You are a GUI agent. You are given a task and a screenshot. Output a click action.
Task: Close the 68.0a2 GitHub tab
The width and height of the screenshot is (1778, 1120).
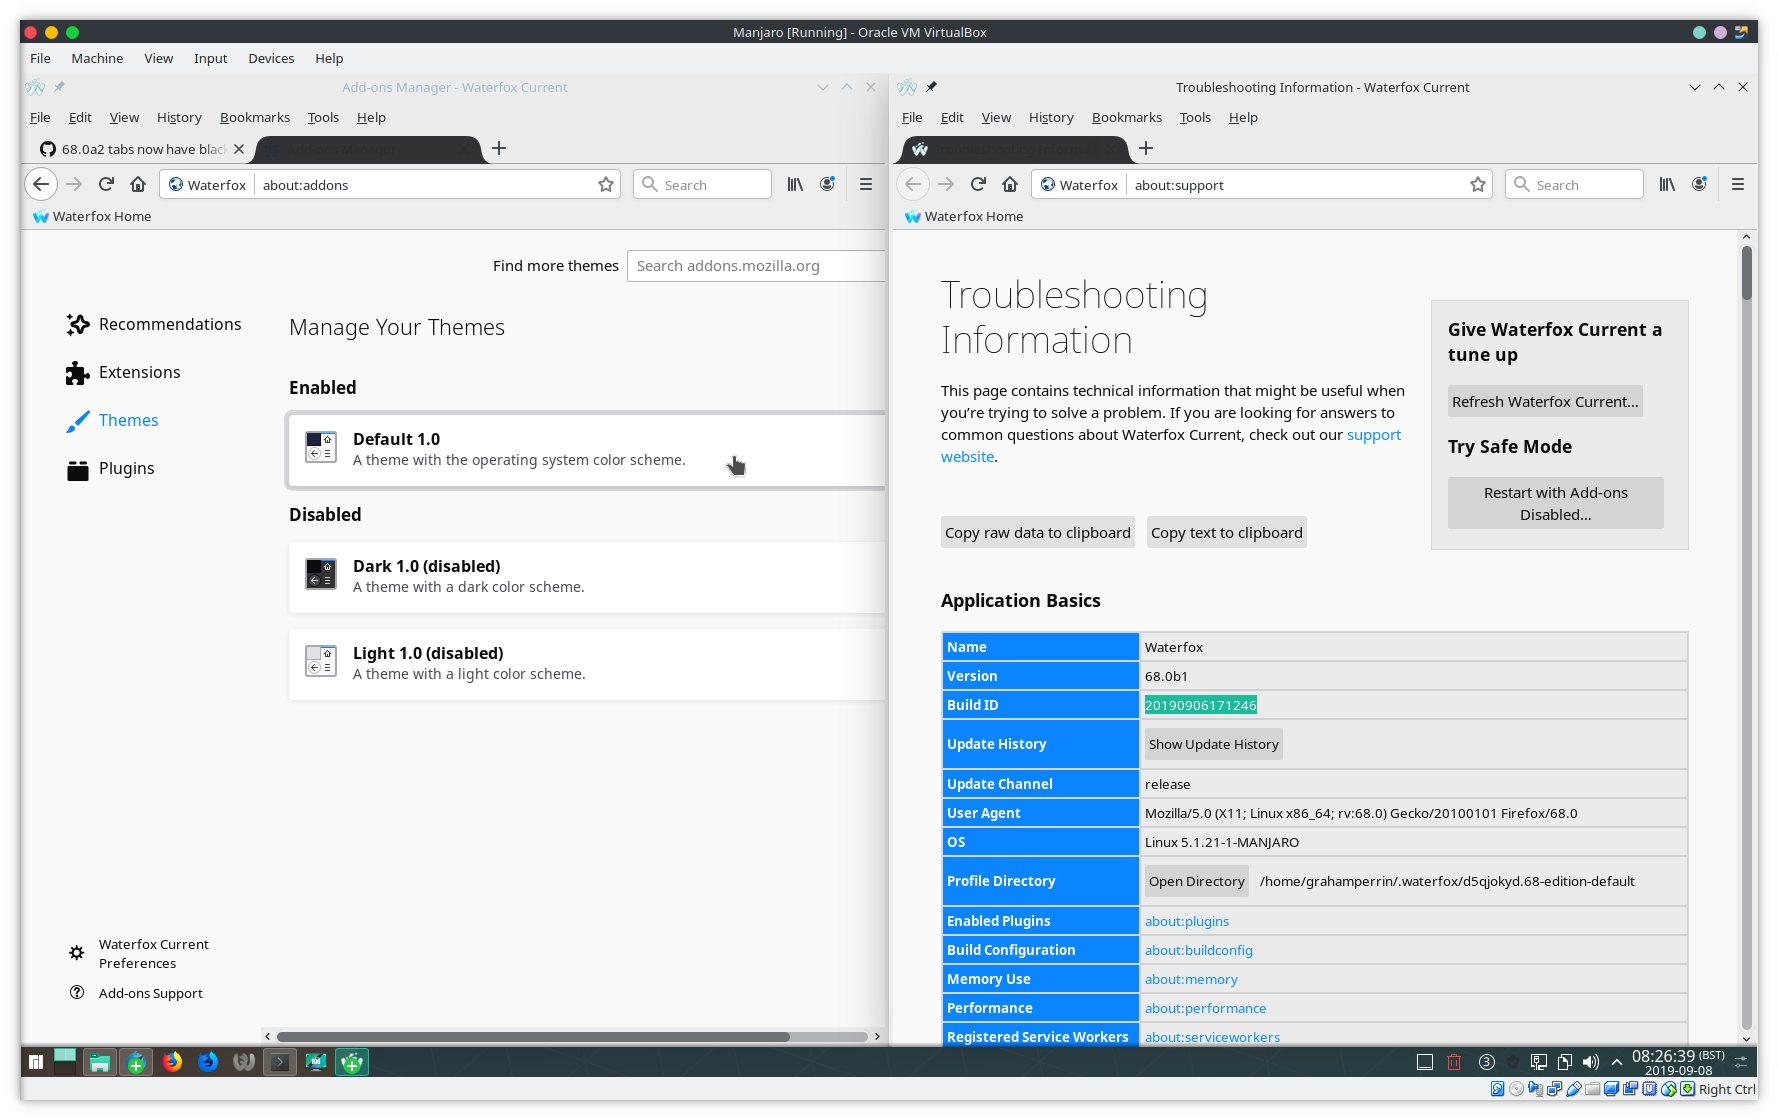239,149
